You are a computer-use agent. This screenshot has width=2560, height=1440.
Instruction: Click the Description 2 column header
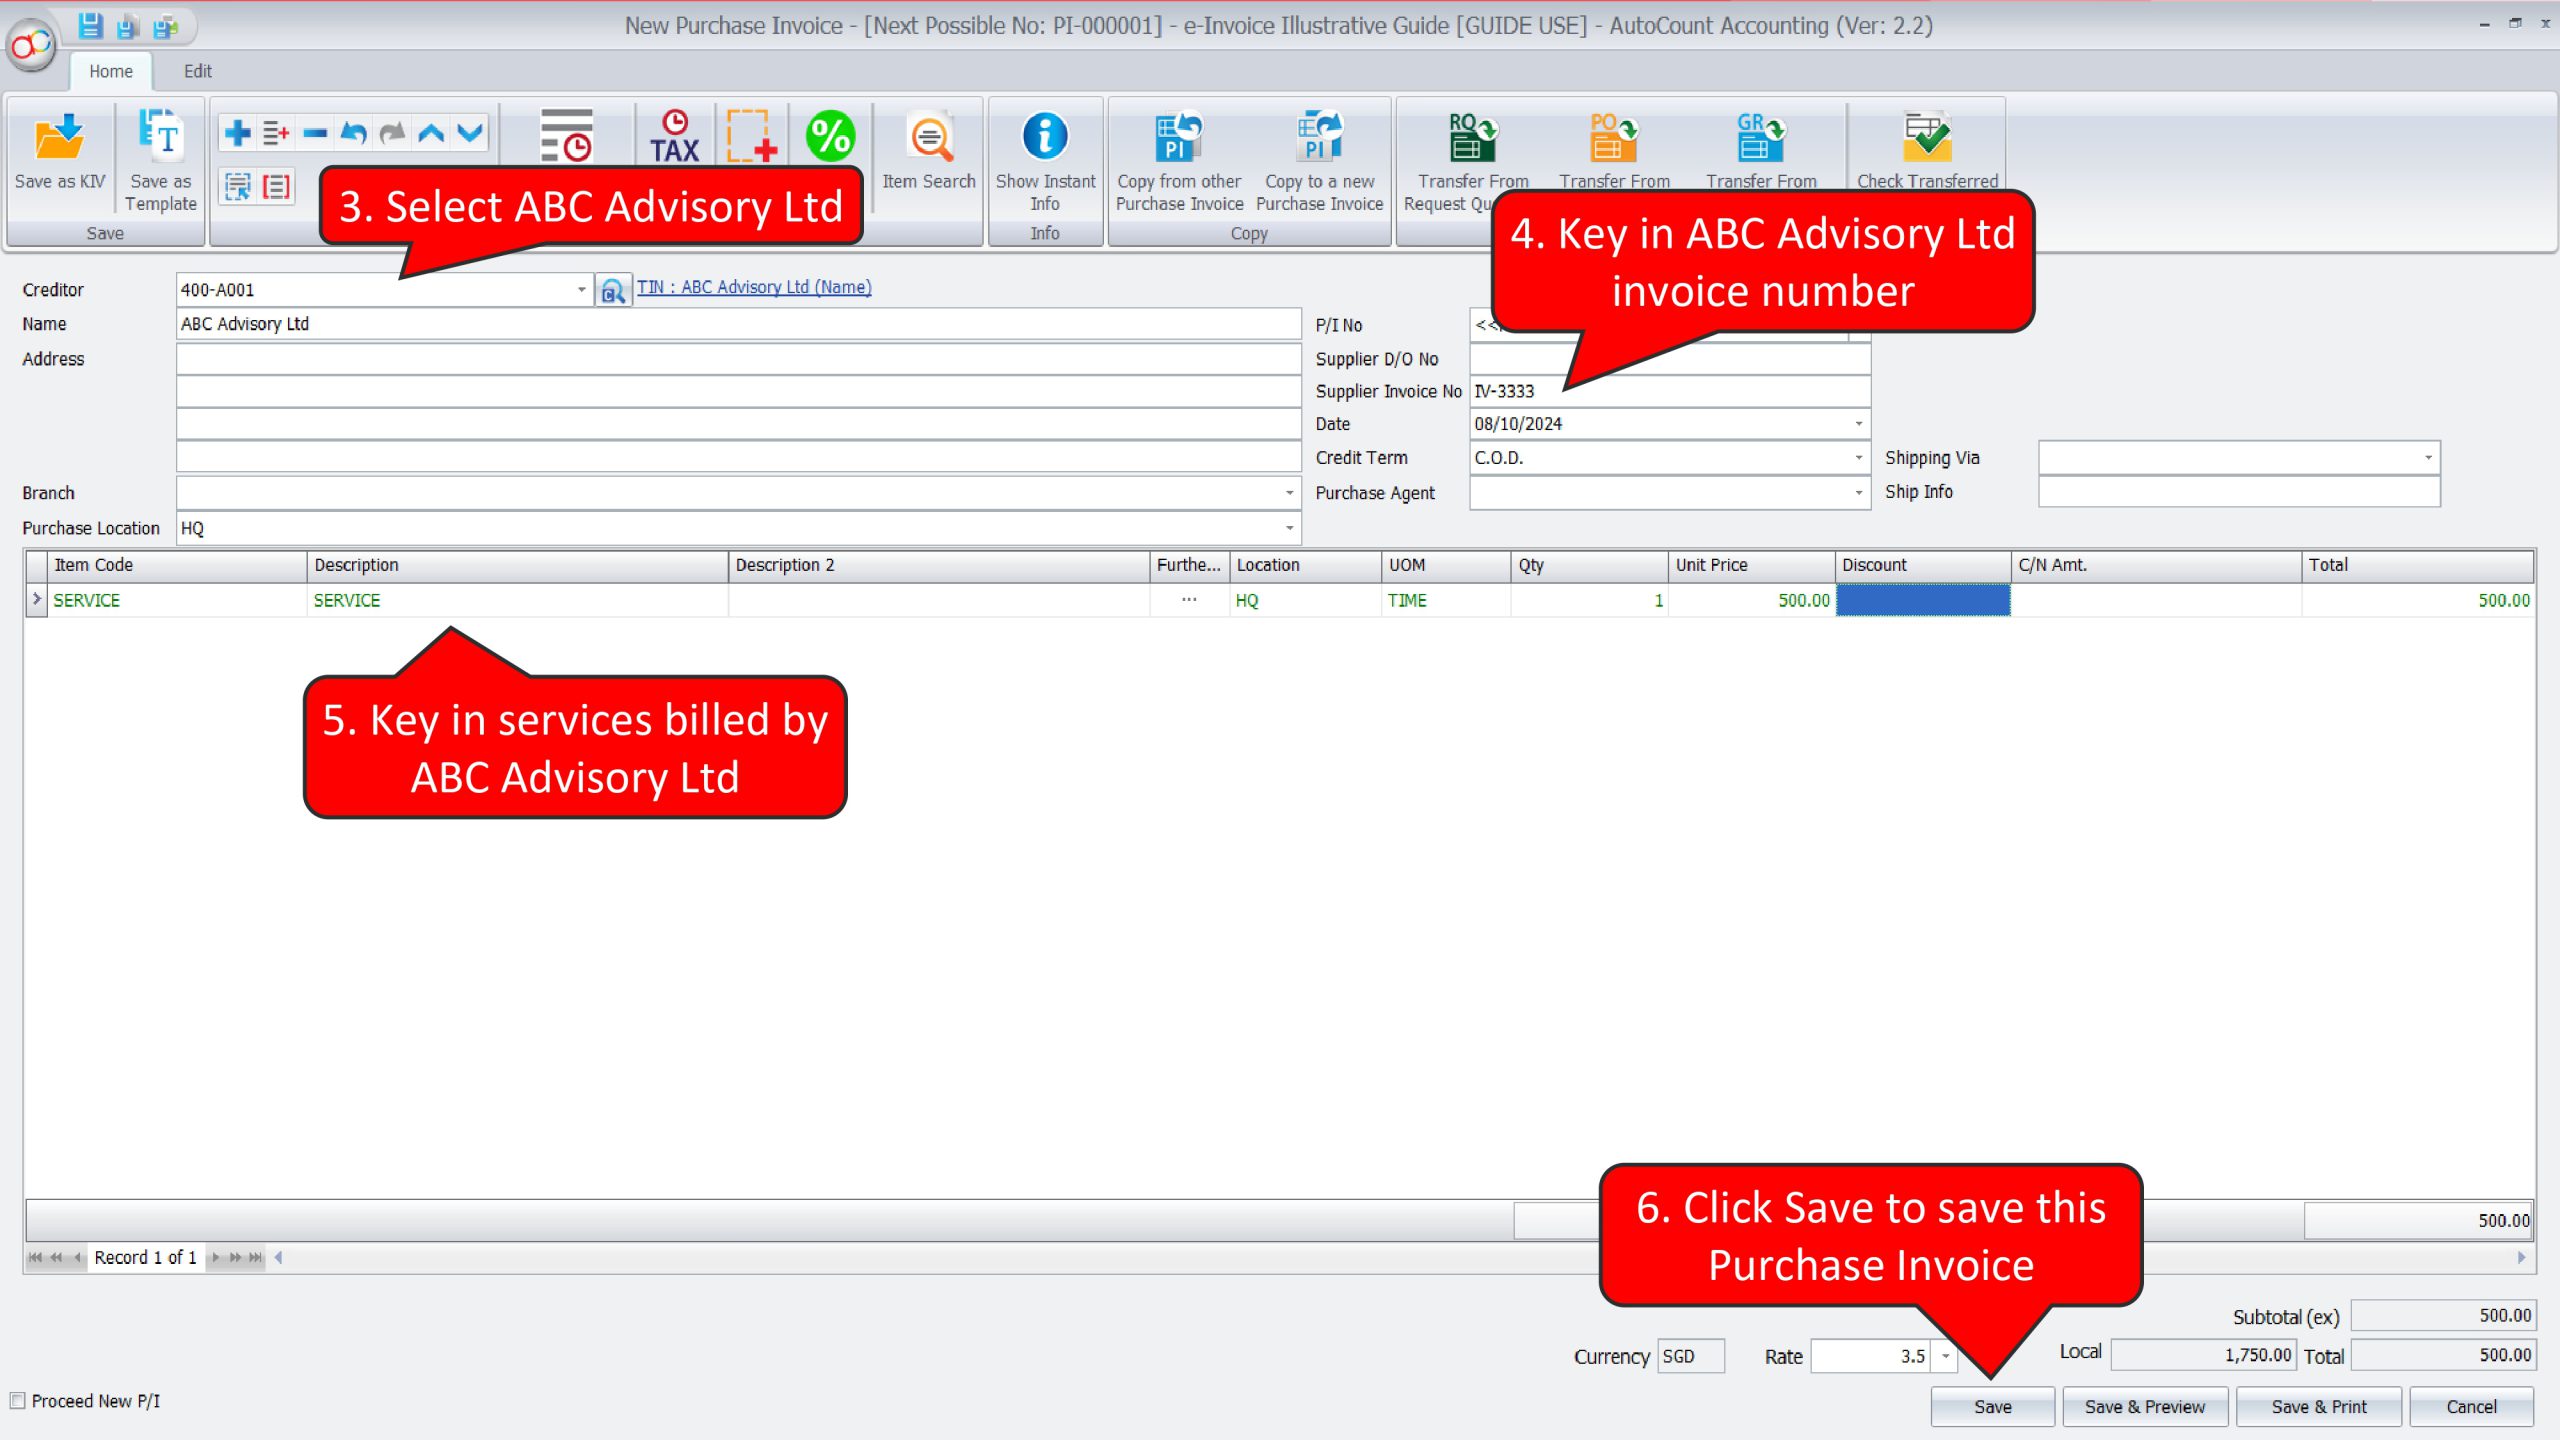click(938, 565)
